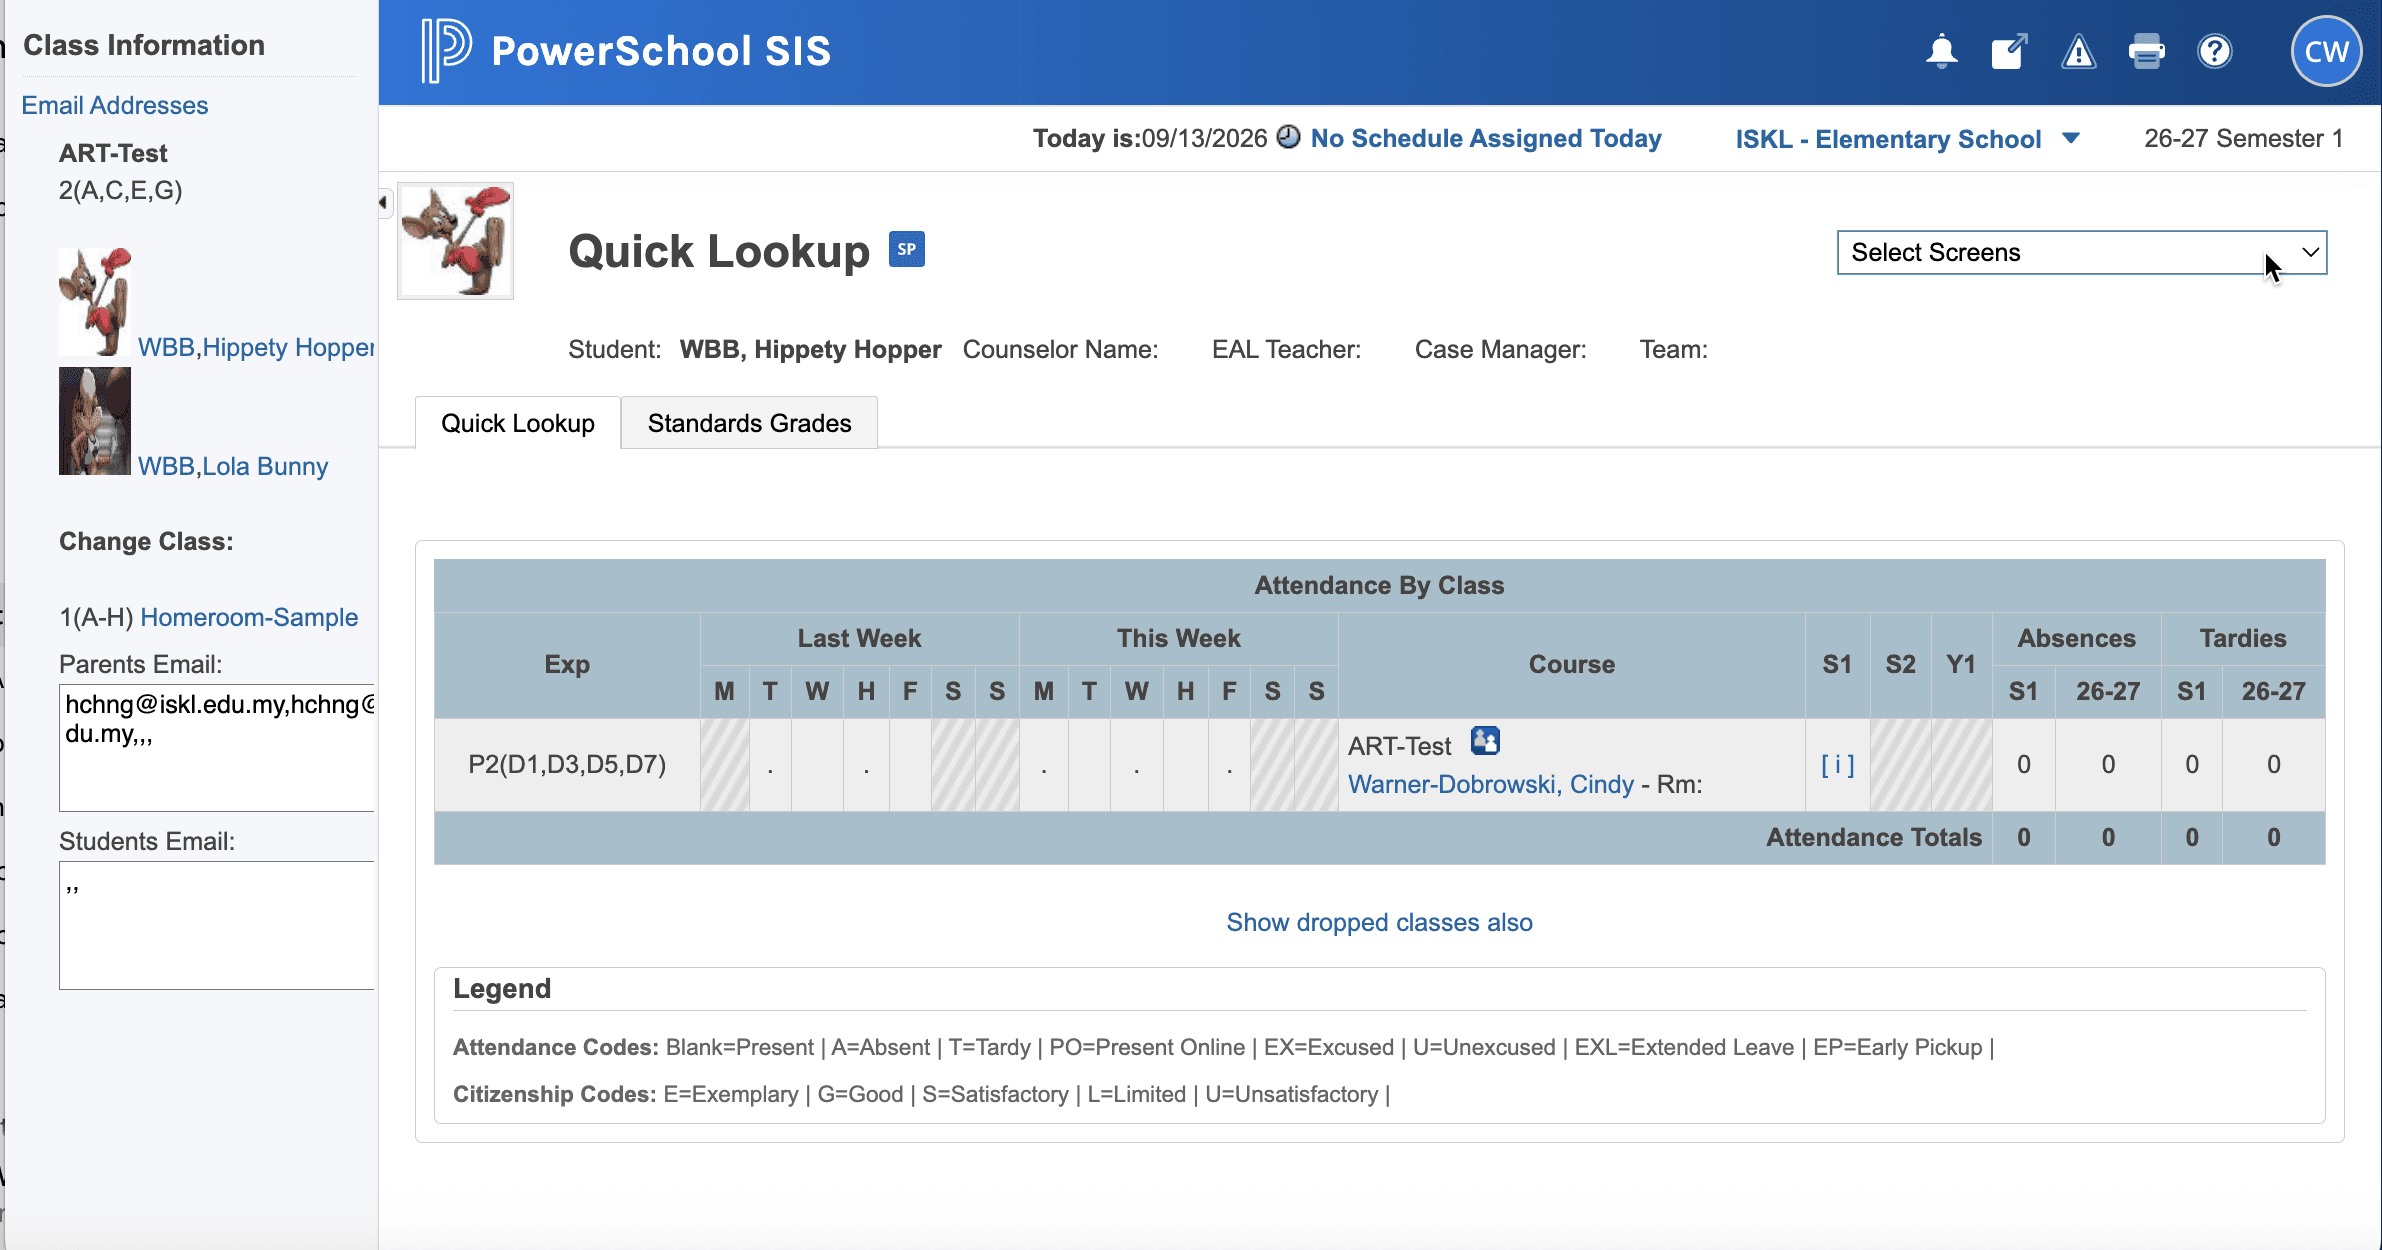Screen dimensions: 2382x1250
Task: Open the help question mark icon
Action: pyautogui.click(x=2215, y=51)
